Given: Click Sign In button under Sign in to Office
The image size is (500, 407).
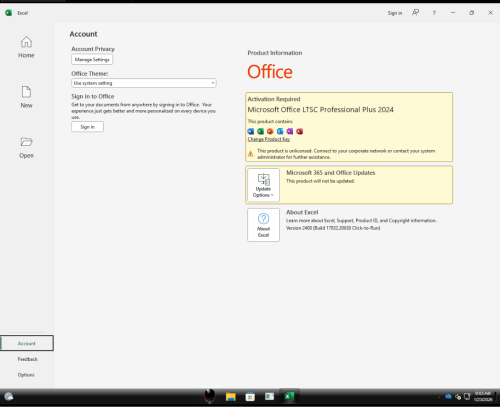Looking at the screenshot, I should (87, 127).
